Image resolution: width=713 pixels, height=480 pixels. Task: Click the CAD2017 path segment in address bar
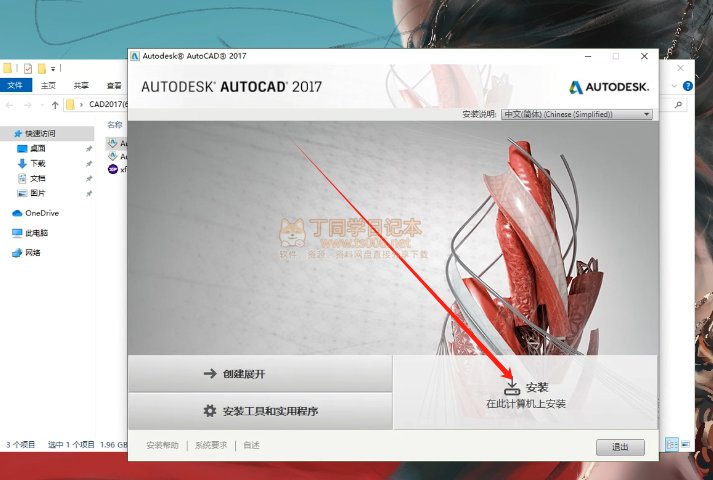click(108, 105)
